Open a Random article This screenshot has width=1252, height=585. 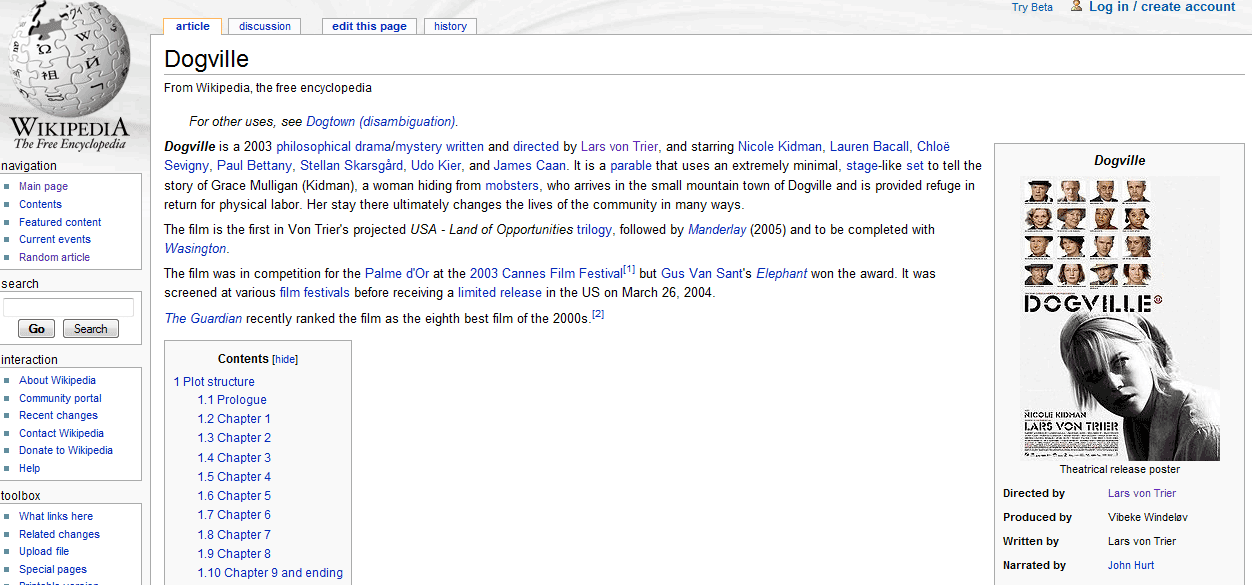pos(54,257)
